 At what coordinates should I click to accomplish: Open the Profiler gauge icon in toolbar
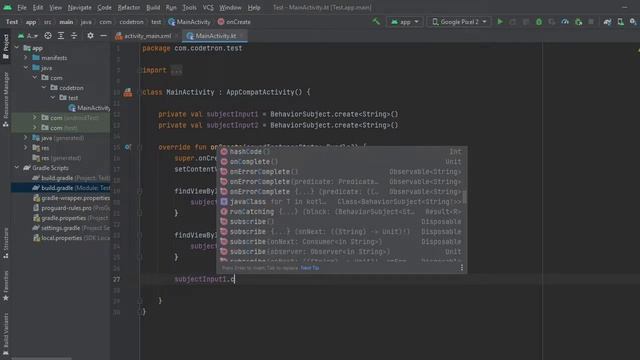tap(565, 22)
